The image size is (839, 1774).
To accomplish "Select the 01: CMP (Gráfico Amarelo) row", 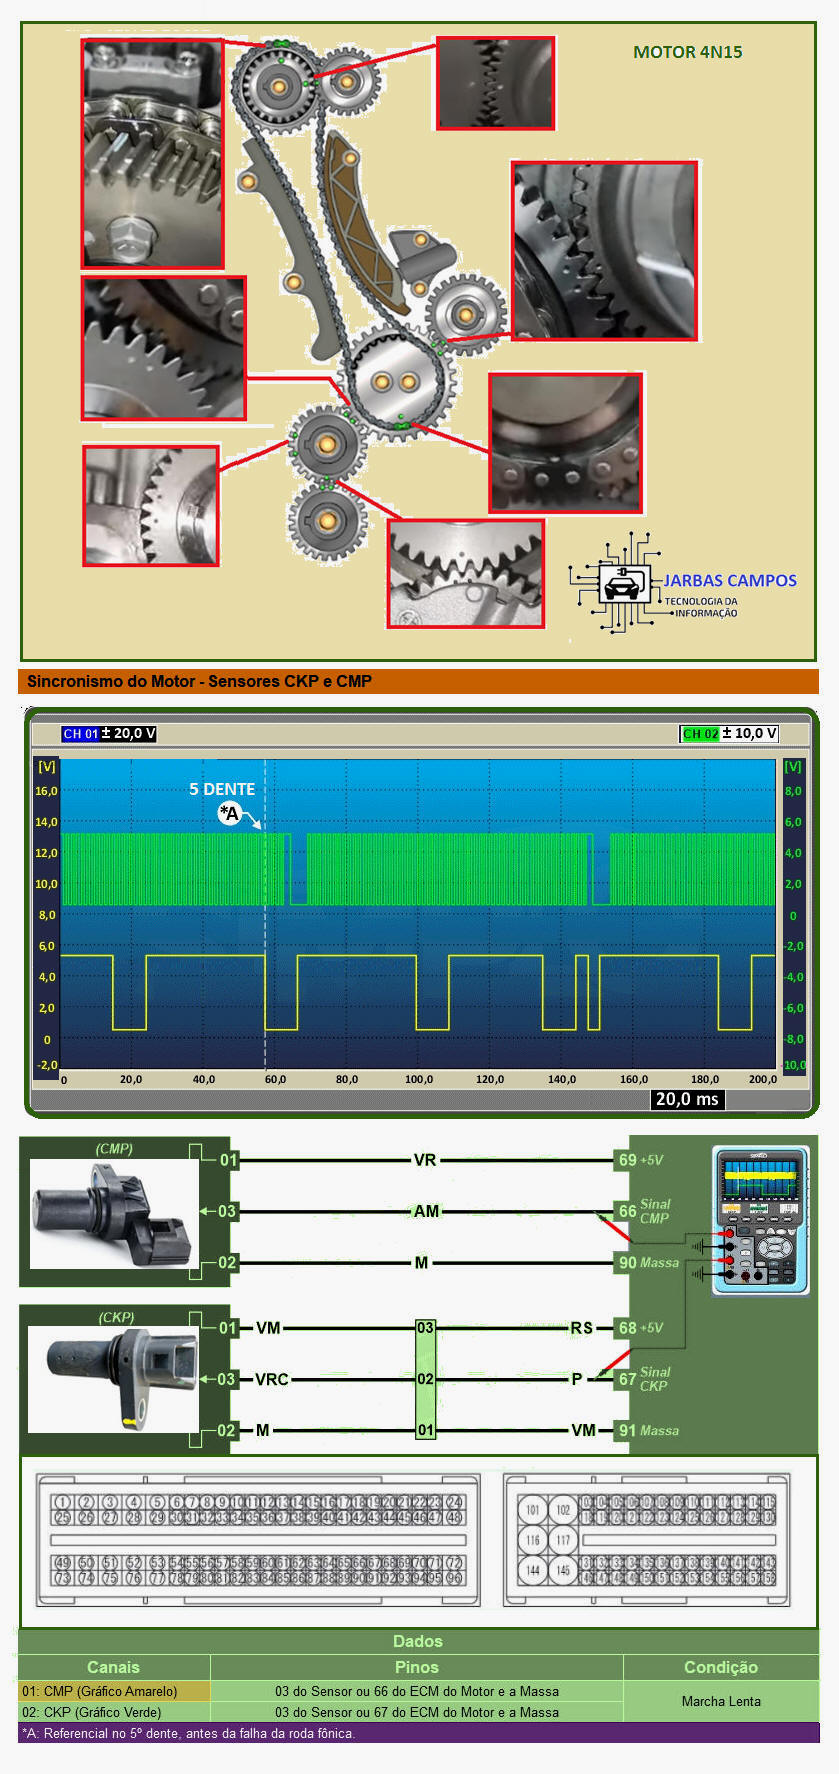I will click(114, 1691).
